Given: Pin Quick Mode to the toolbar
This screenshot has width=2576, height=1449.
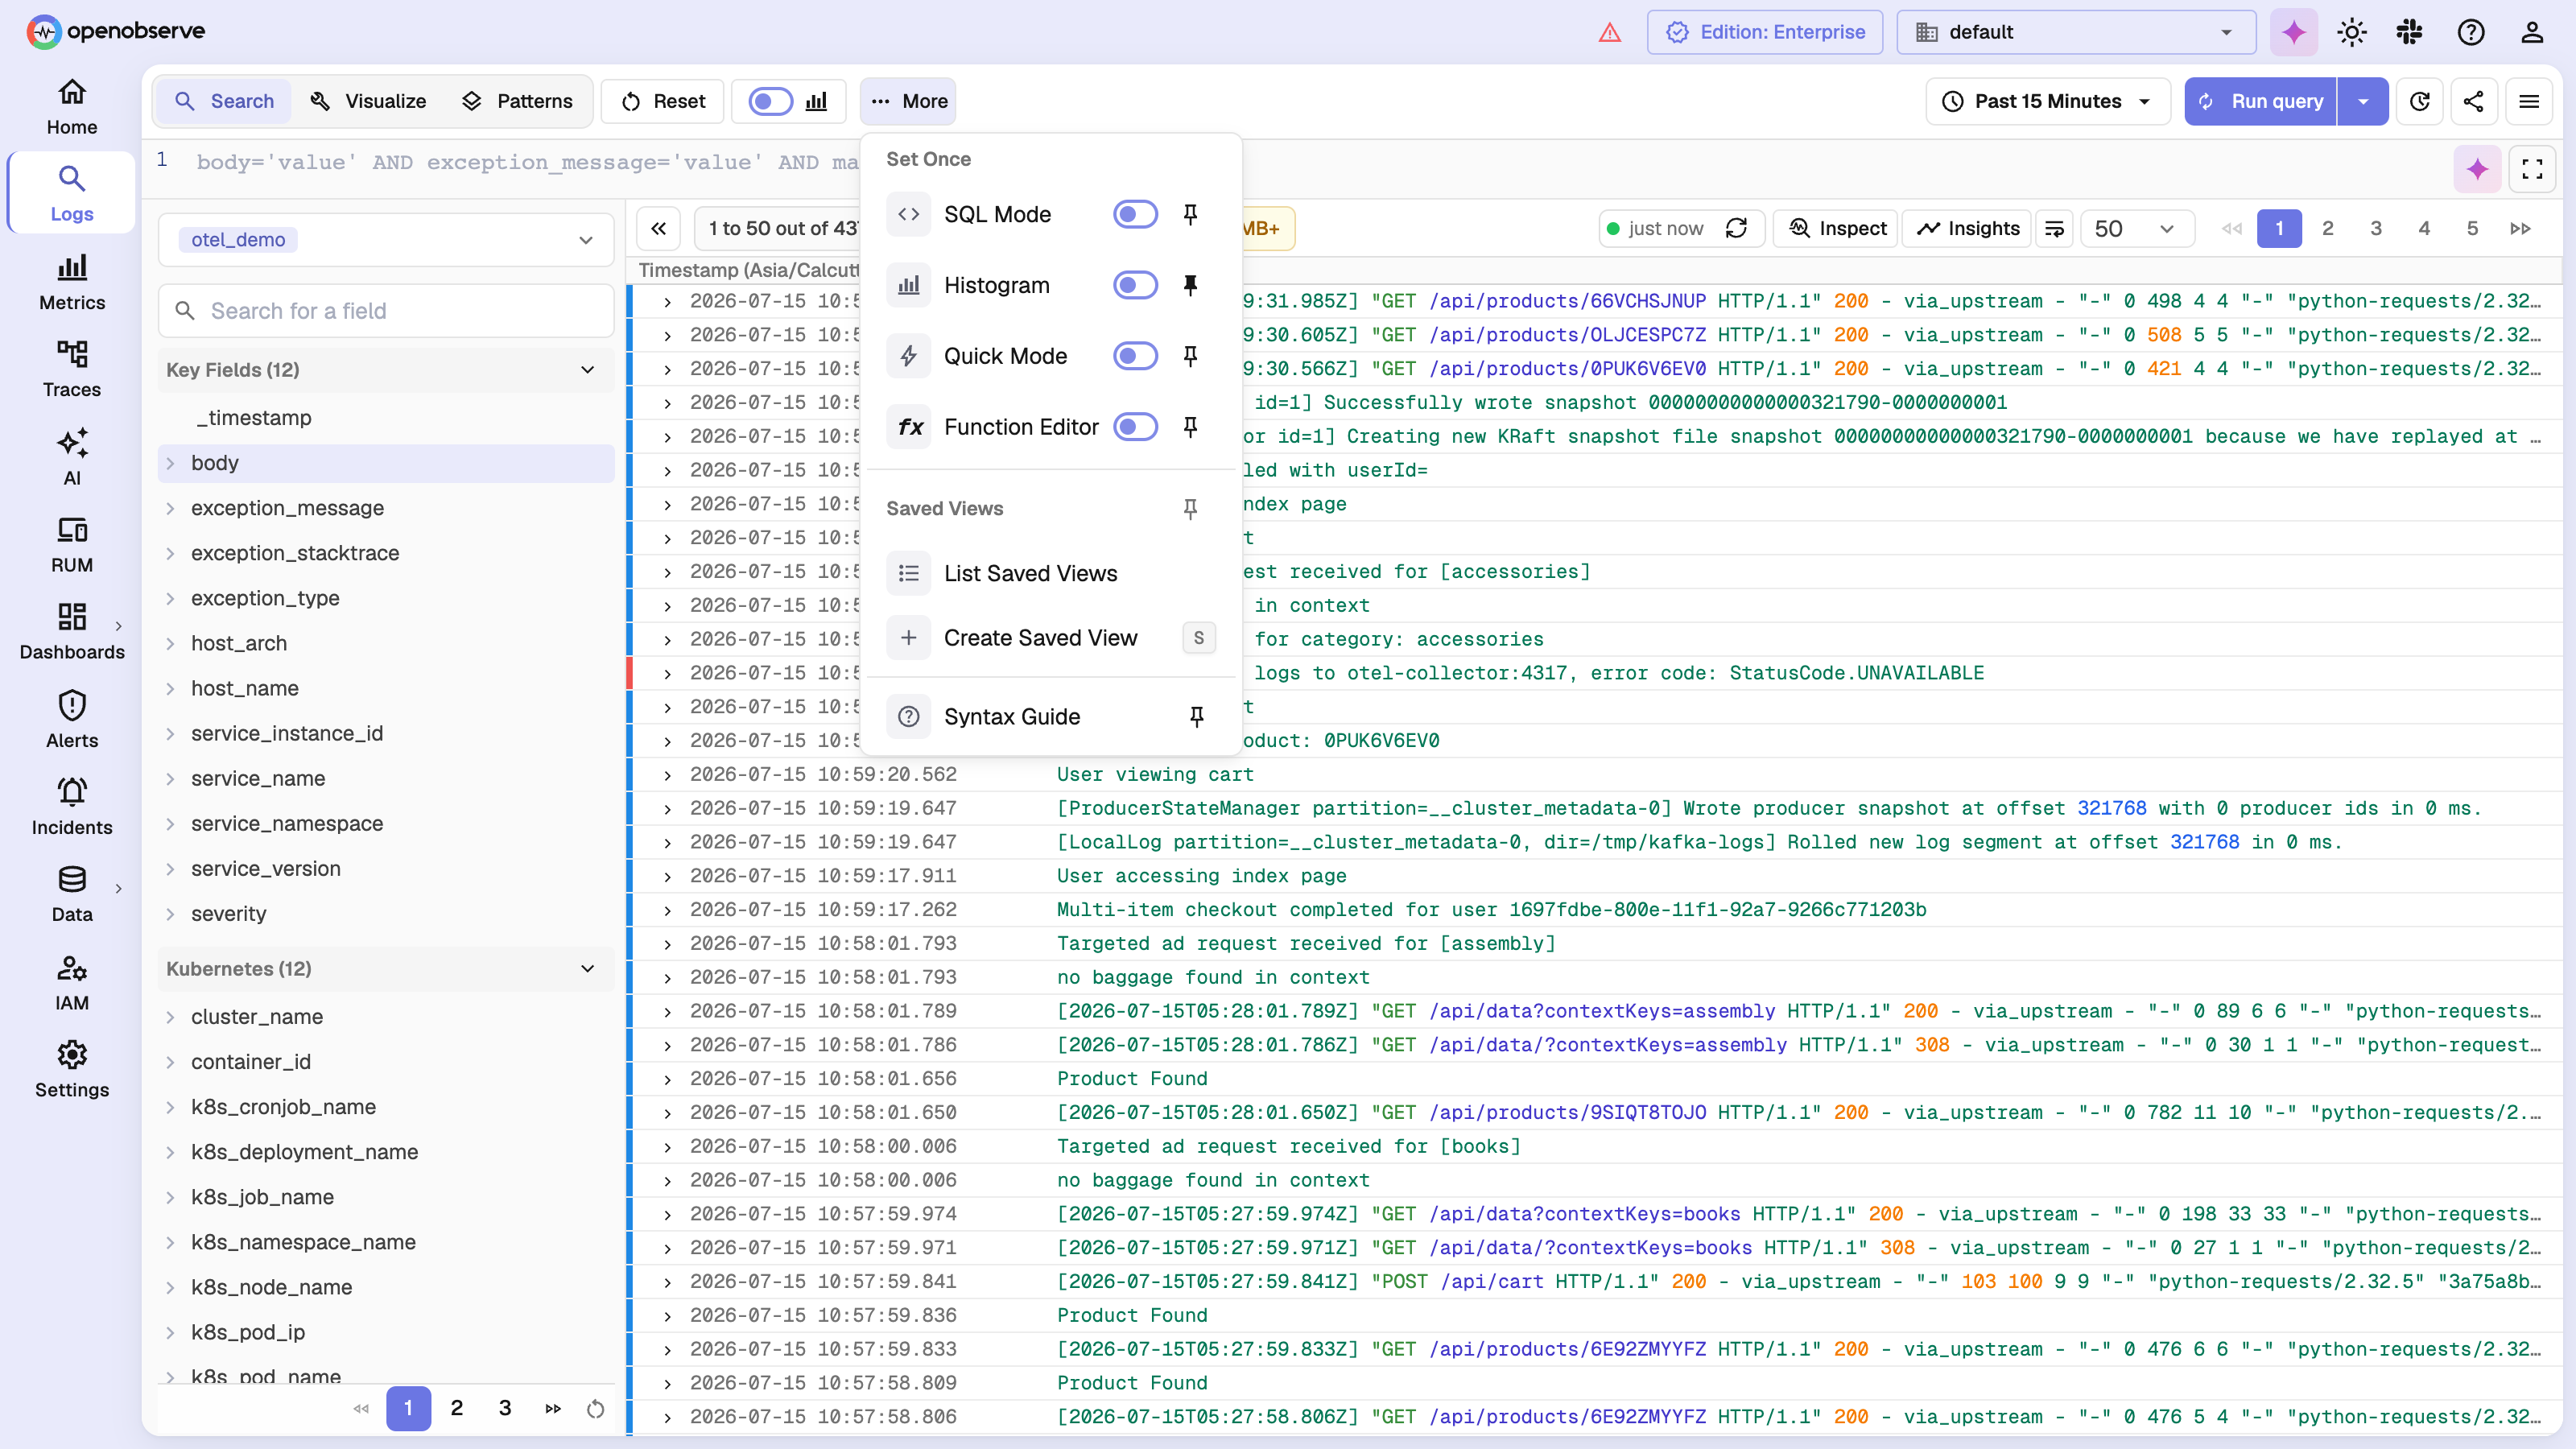Looking at the screenshot, I should tap(1190, 356).
